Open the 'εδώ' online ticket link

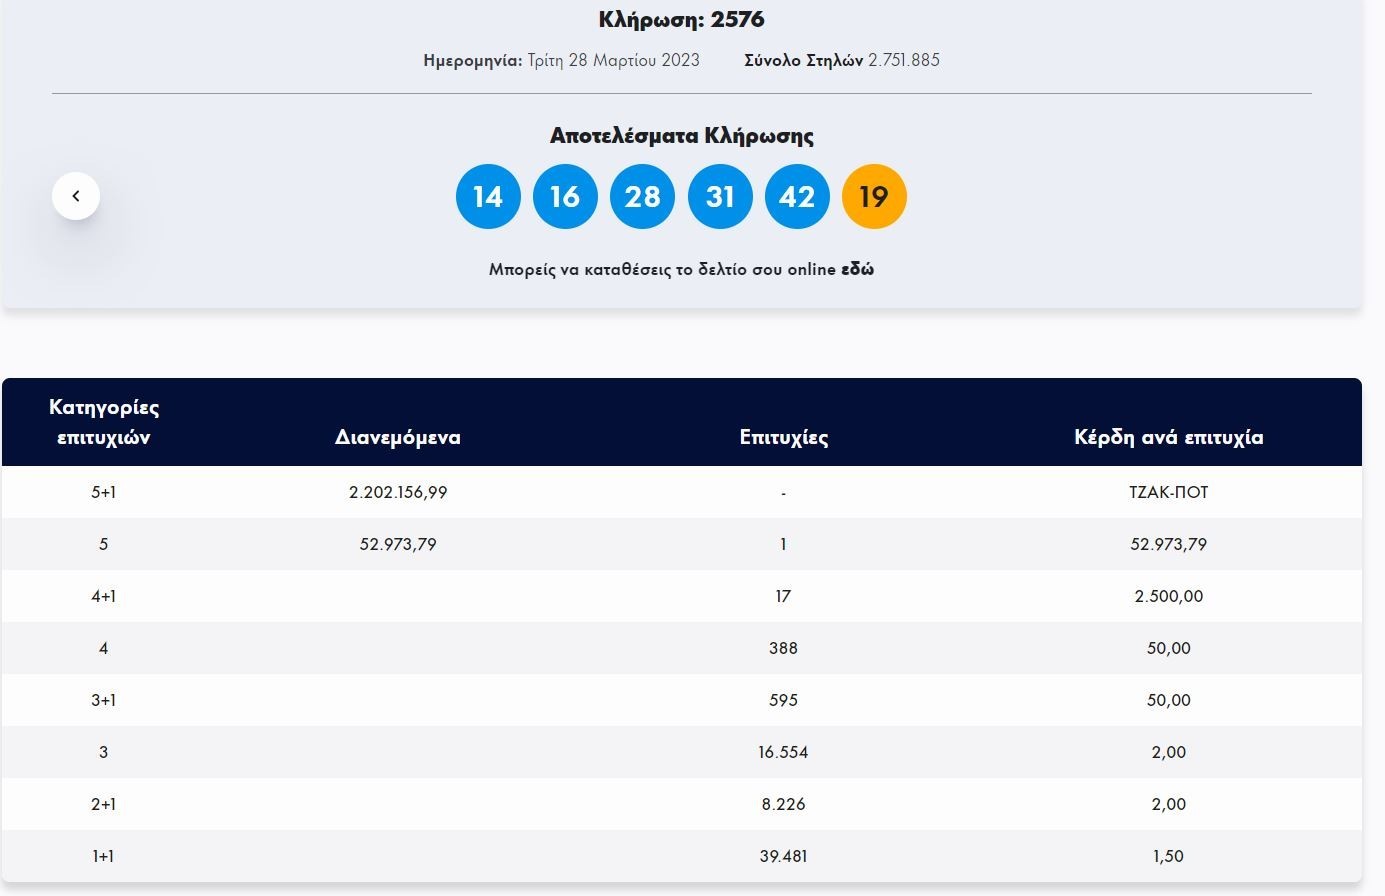coord(857,269)
